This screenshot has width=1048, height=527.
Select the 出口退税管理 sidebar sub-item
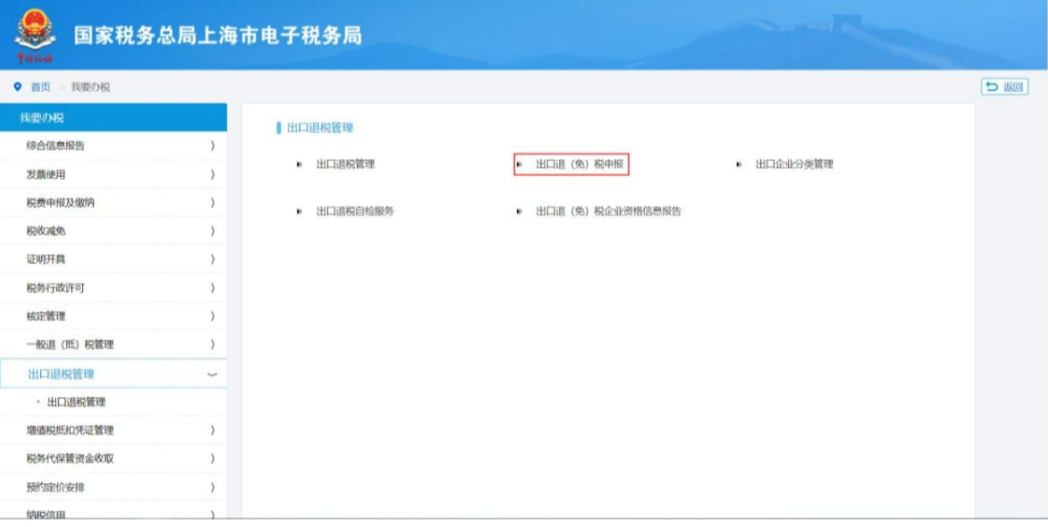point(76,403)
